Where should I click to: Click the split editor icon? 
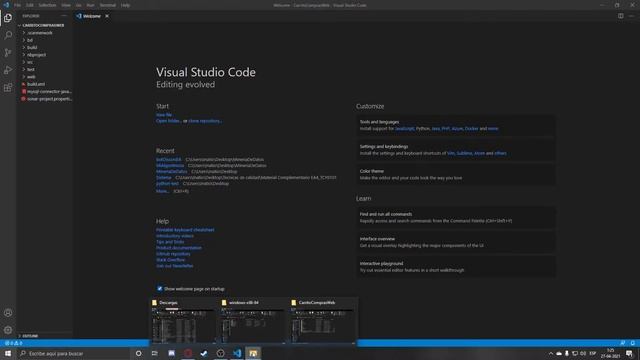(x=620, y=16)
